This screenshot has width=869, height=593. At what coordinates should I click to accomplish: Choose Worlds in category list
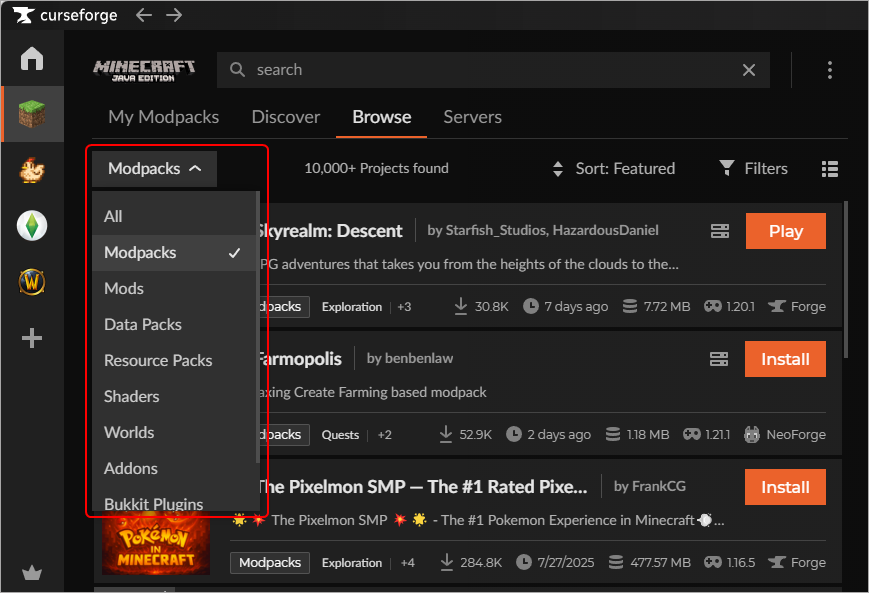click(174, 433)
